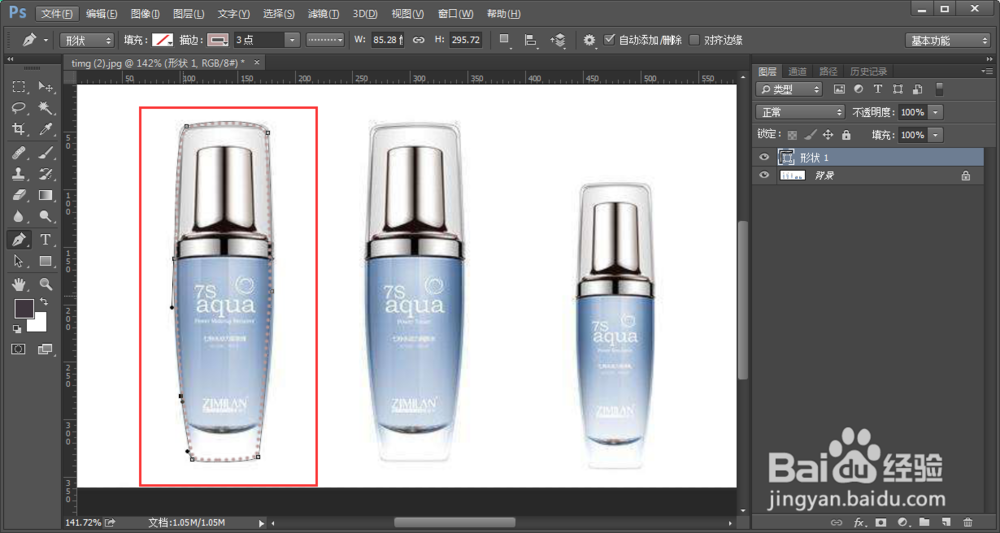Screen dimensions: 1000x533
Task: Select the Magic Wand tool
Action: tap(45, 108)
